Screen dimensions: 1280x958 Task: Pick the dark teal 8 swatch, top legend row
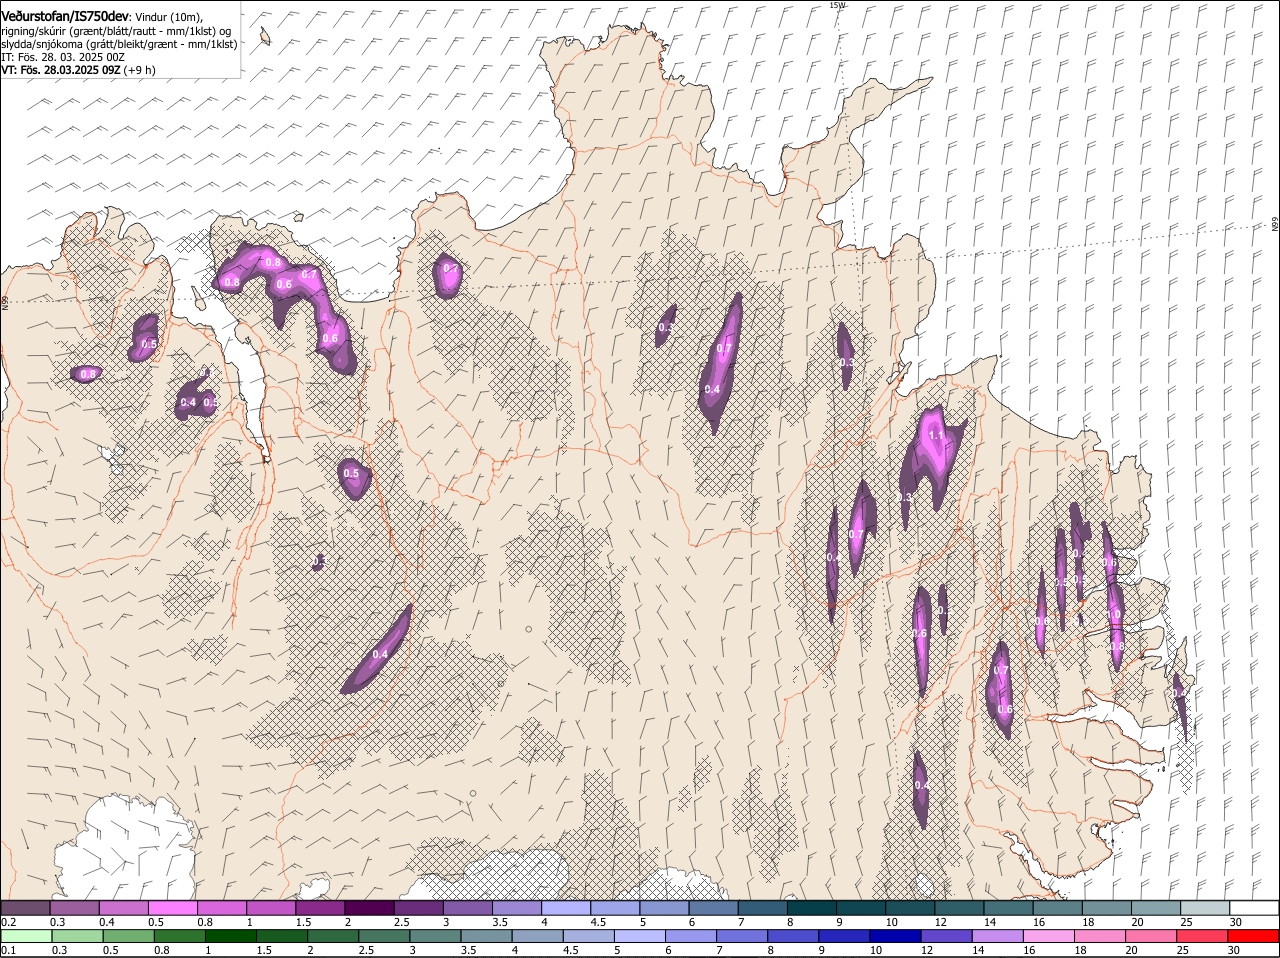tap(811, 907)
